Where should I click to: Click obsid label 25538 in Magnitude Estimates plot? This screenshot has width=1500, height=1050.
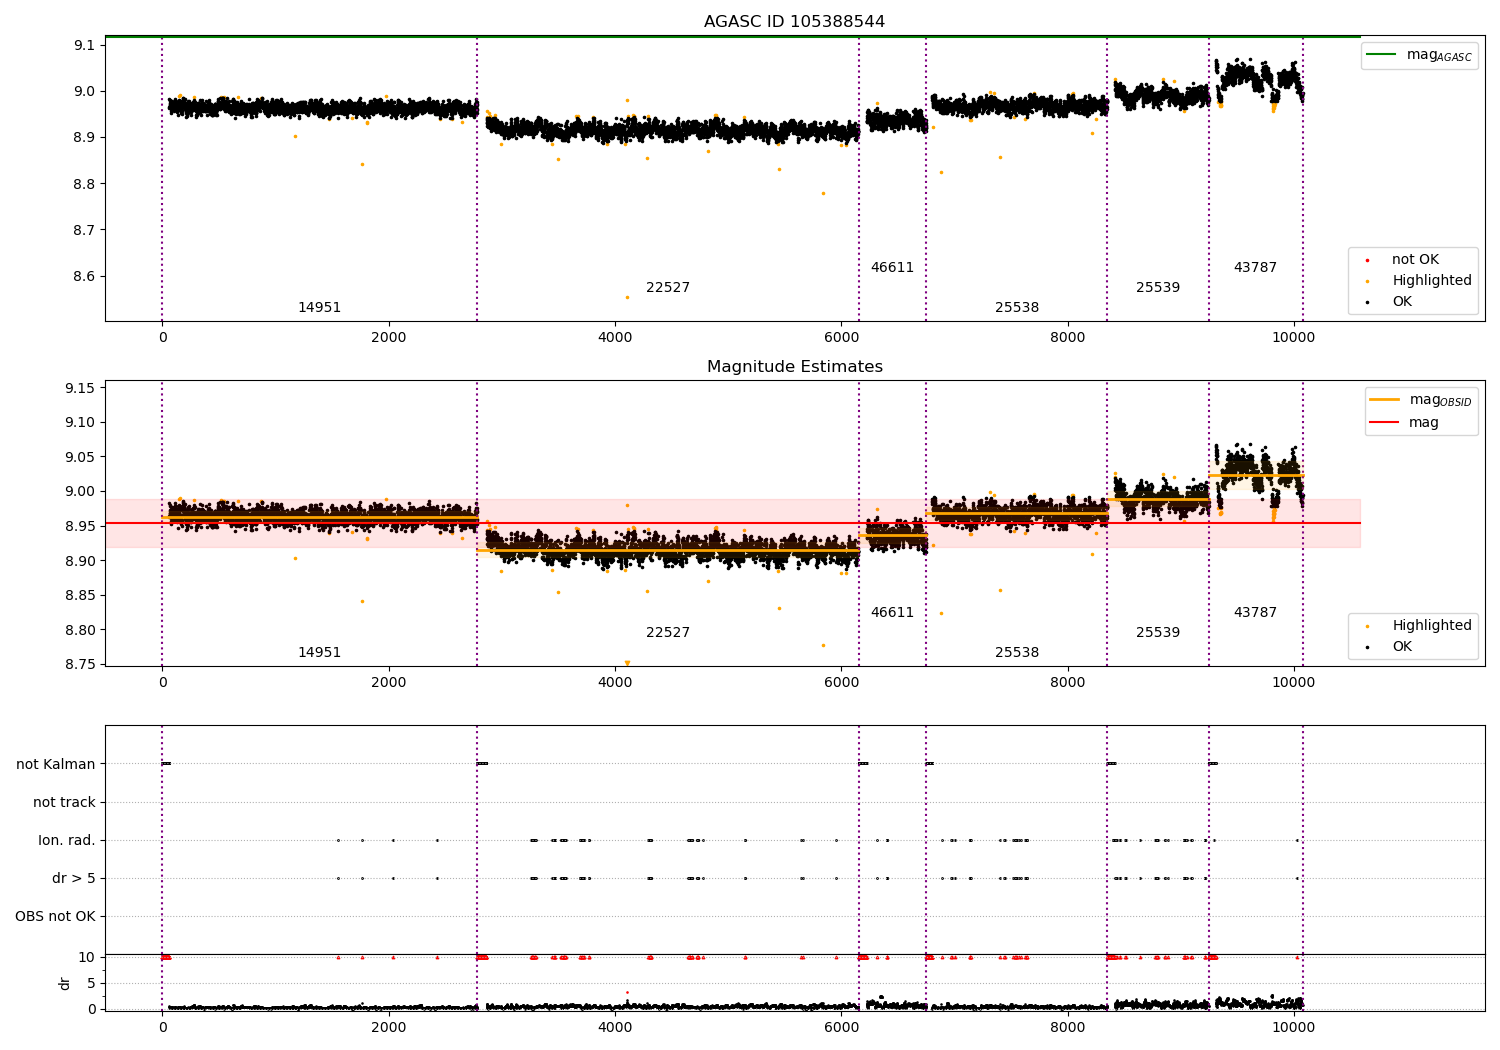click(1017, 653)
